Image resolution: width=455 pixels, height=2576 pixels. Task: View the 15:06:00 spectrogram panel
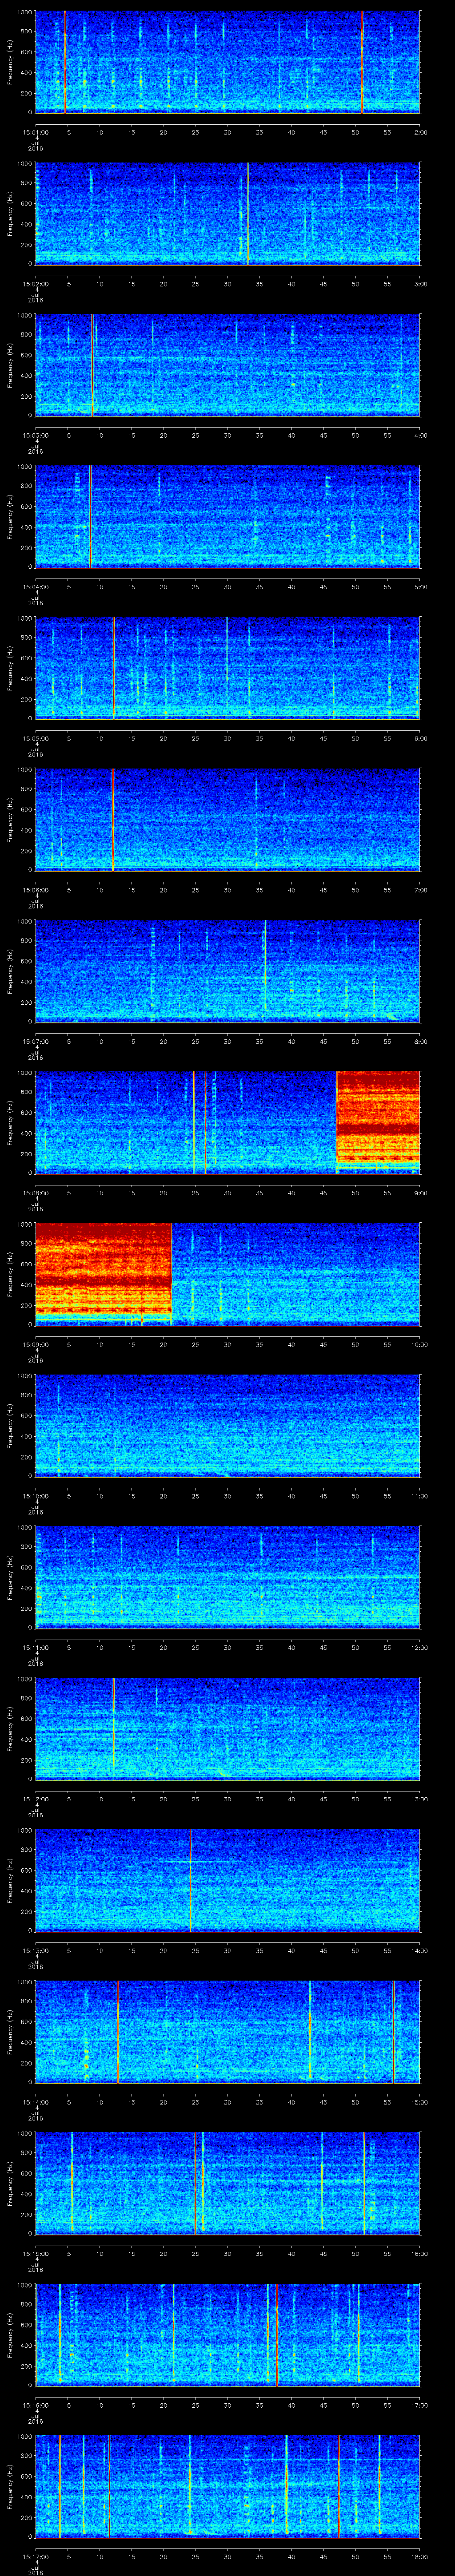[228, 820]
